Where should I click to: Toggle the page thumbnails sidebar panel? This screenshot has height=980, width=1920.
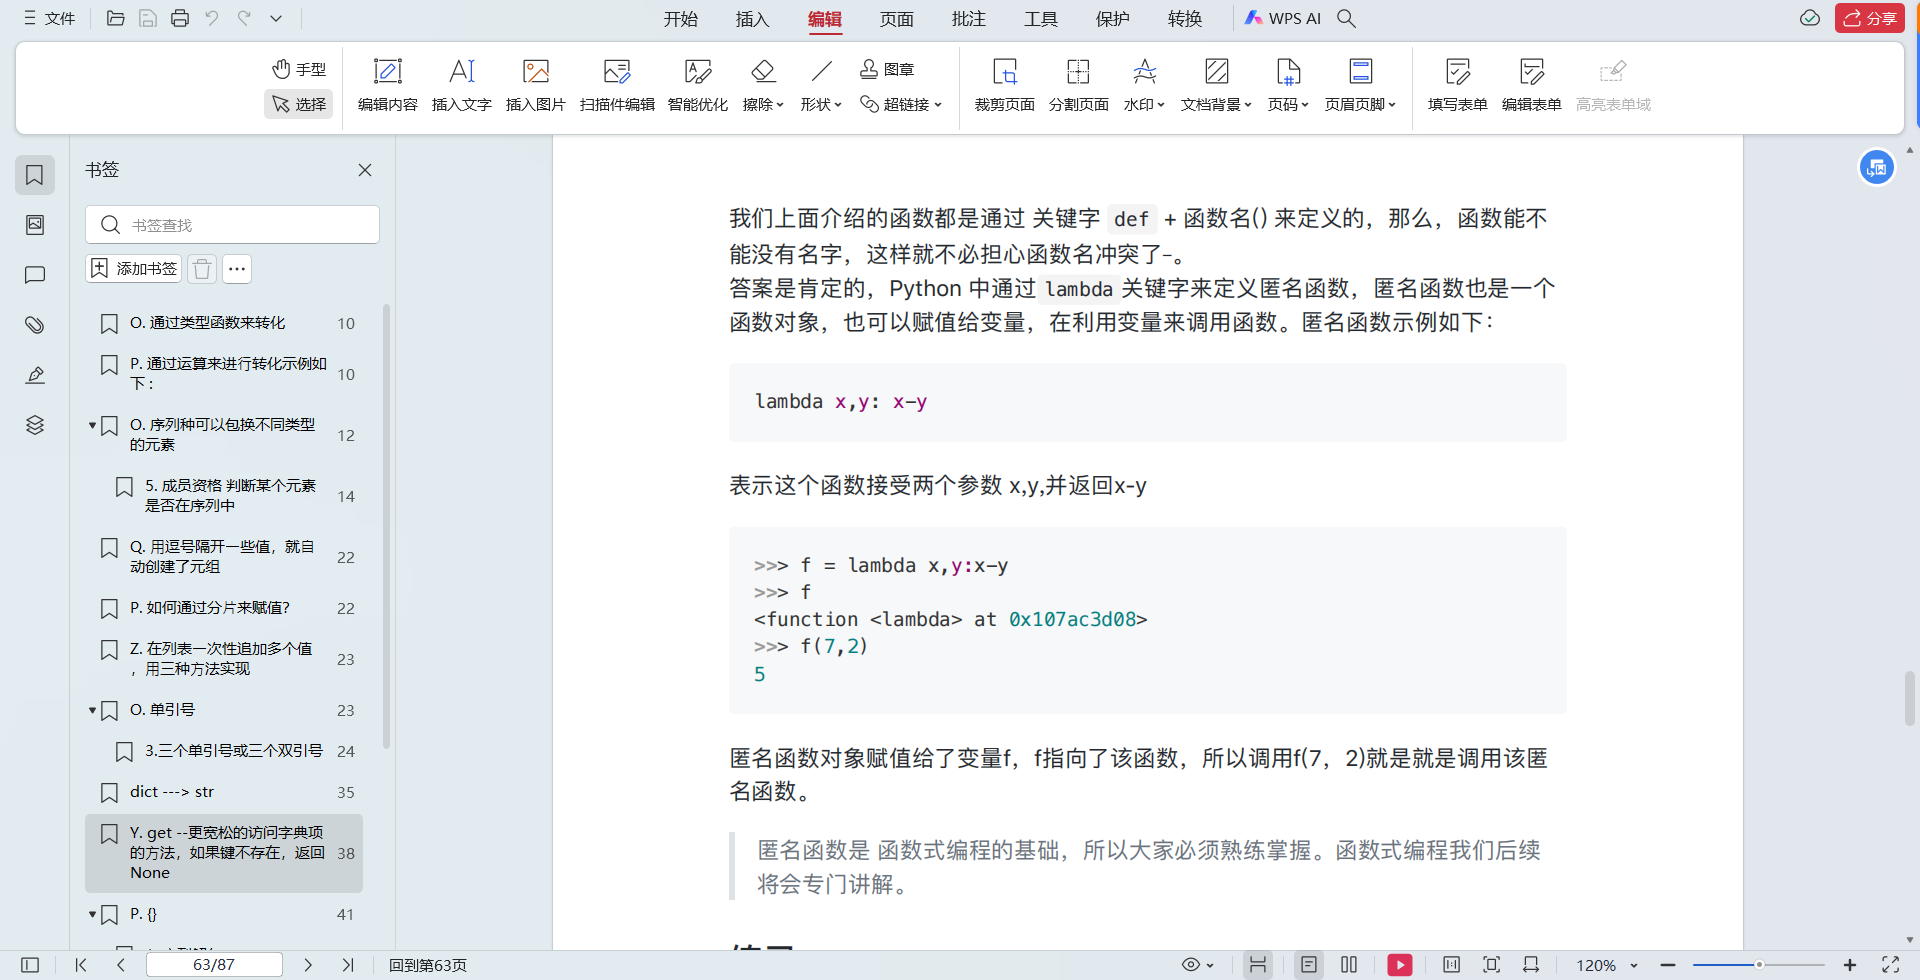point(35,225)
